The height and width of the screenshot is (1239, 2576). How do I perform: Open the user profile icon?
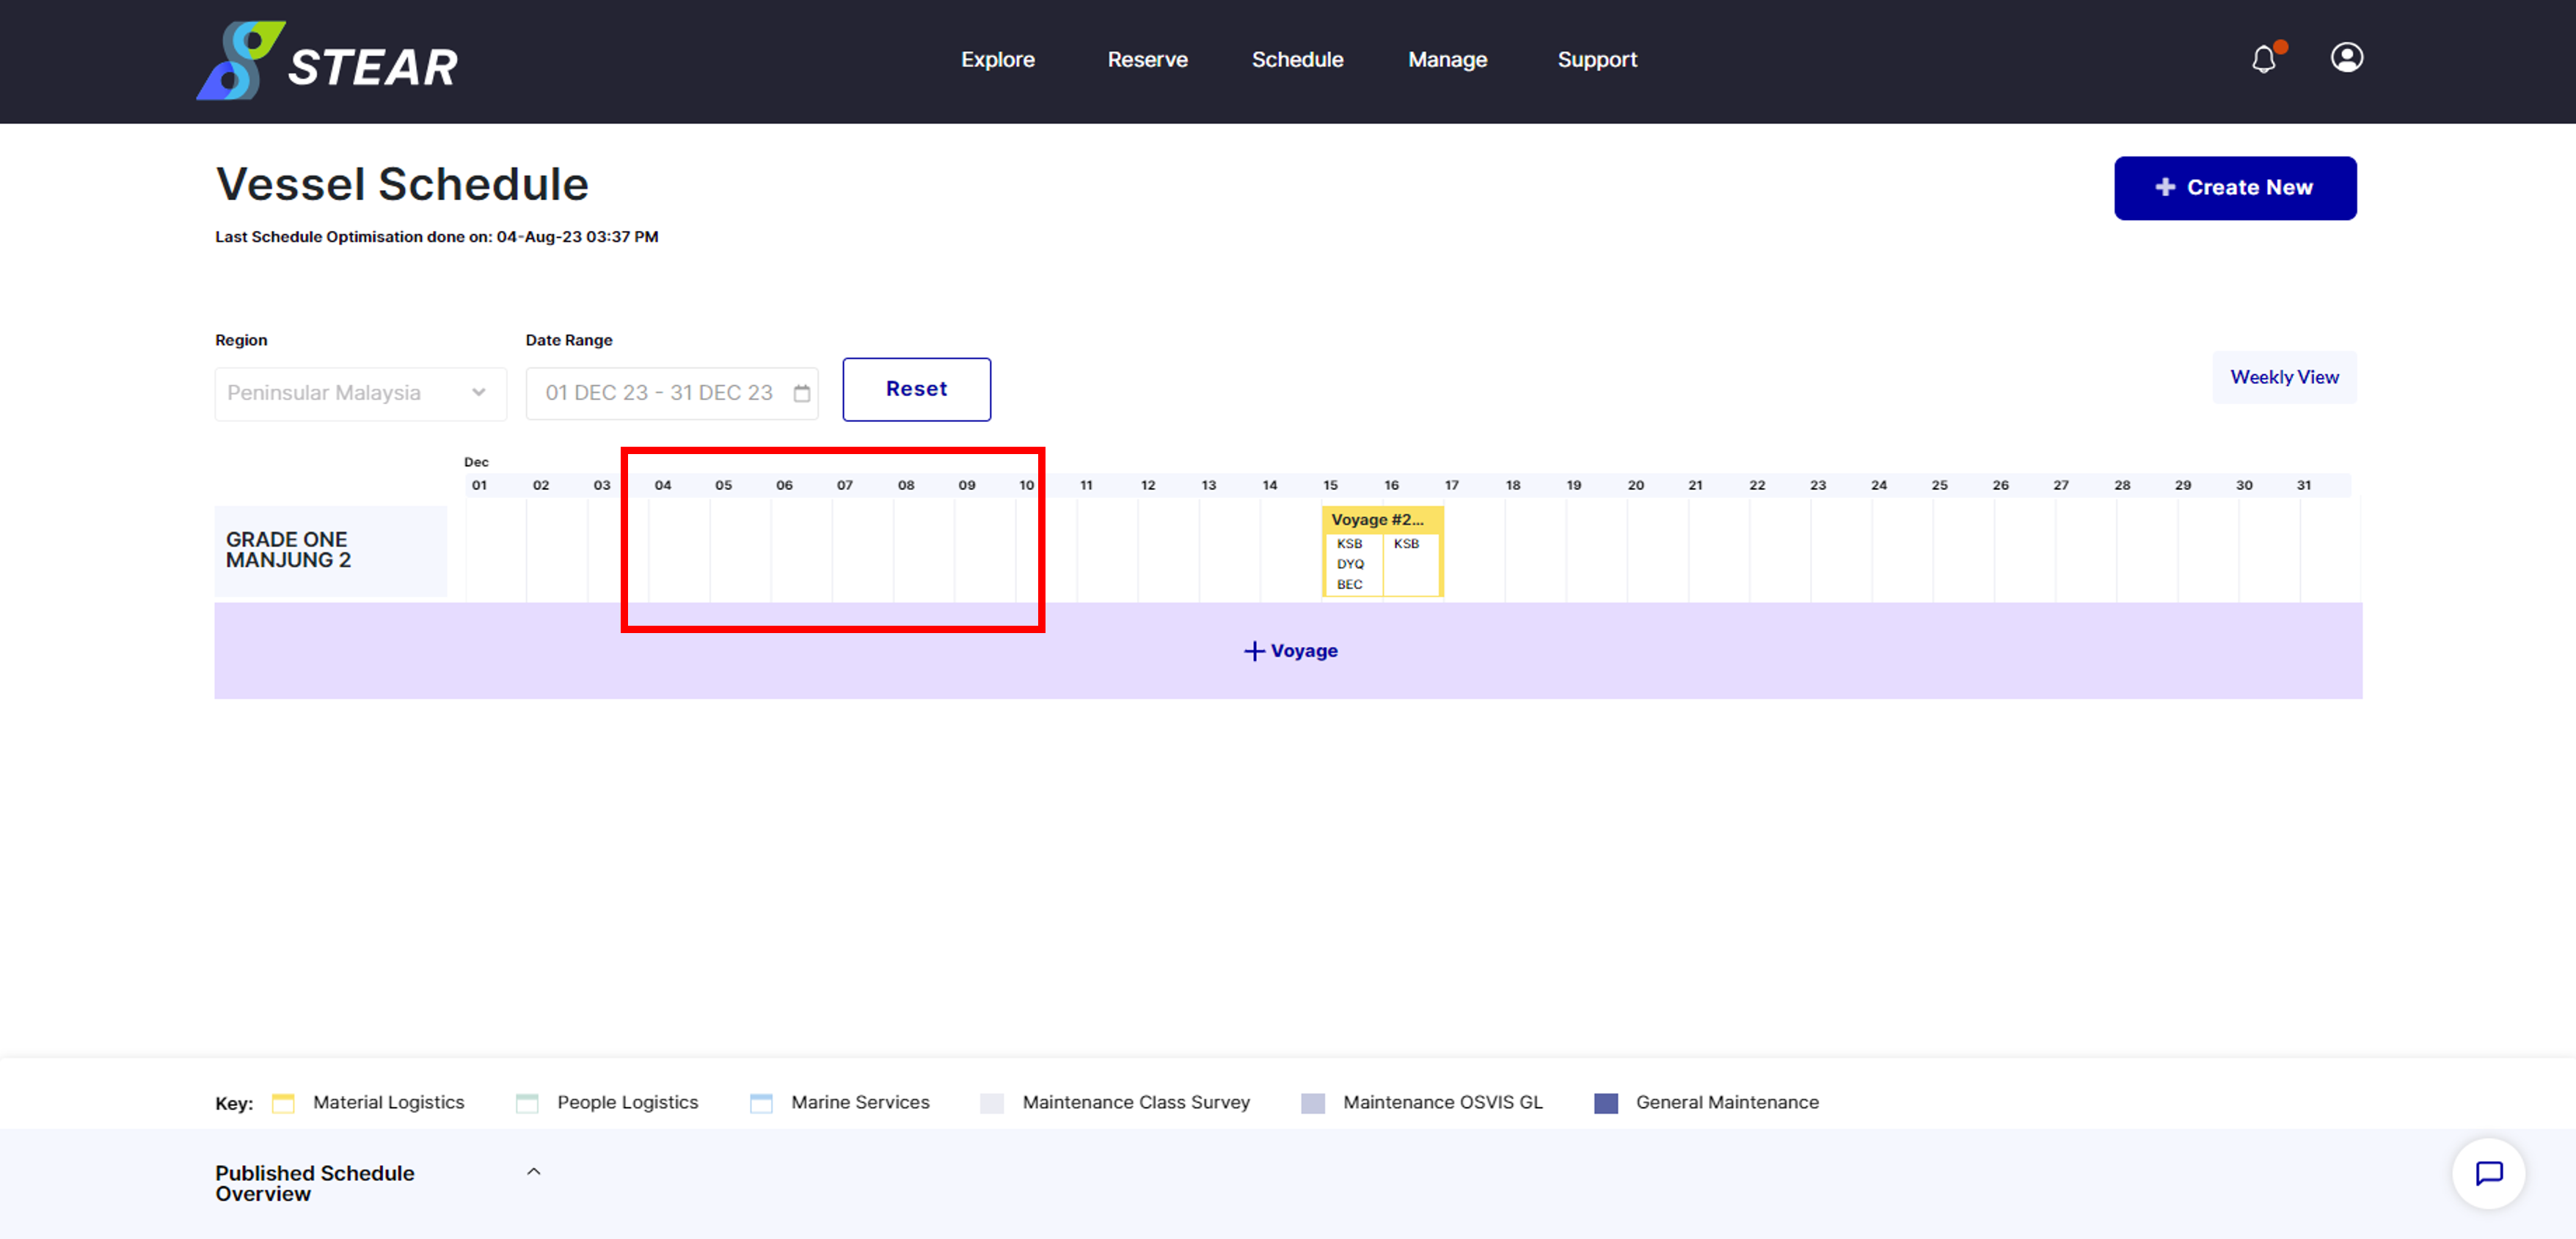pyautogui.click(x=2347, y=57)
